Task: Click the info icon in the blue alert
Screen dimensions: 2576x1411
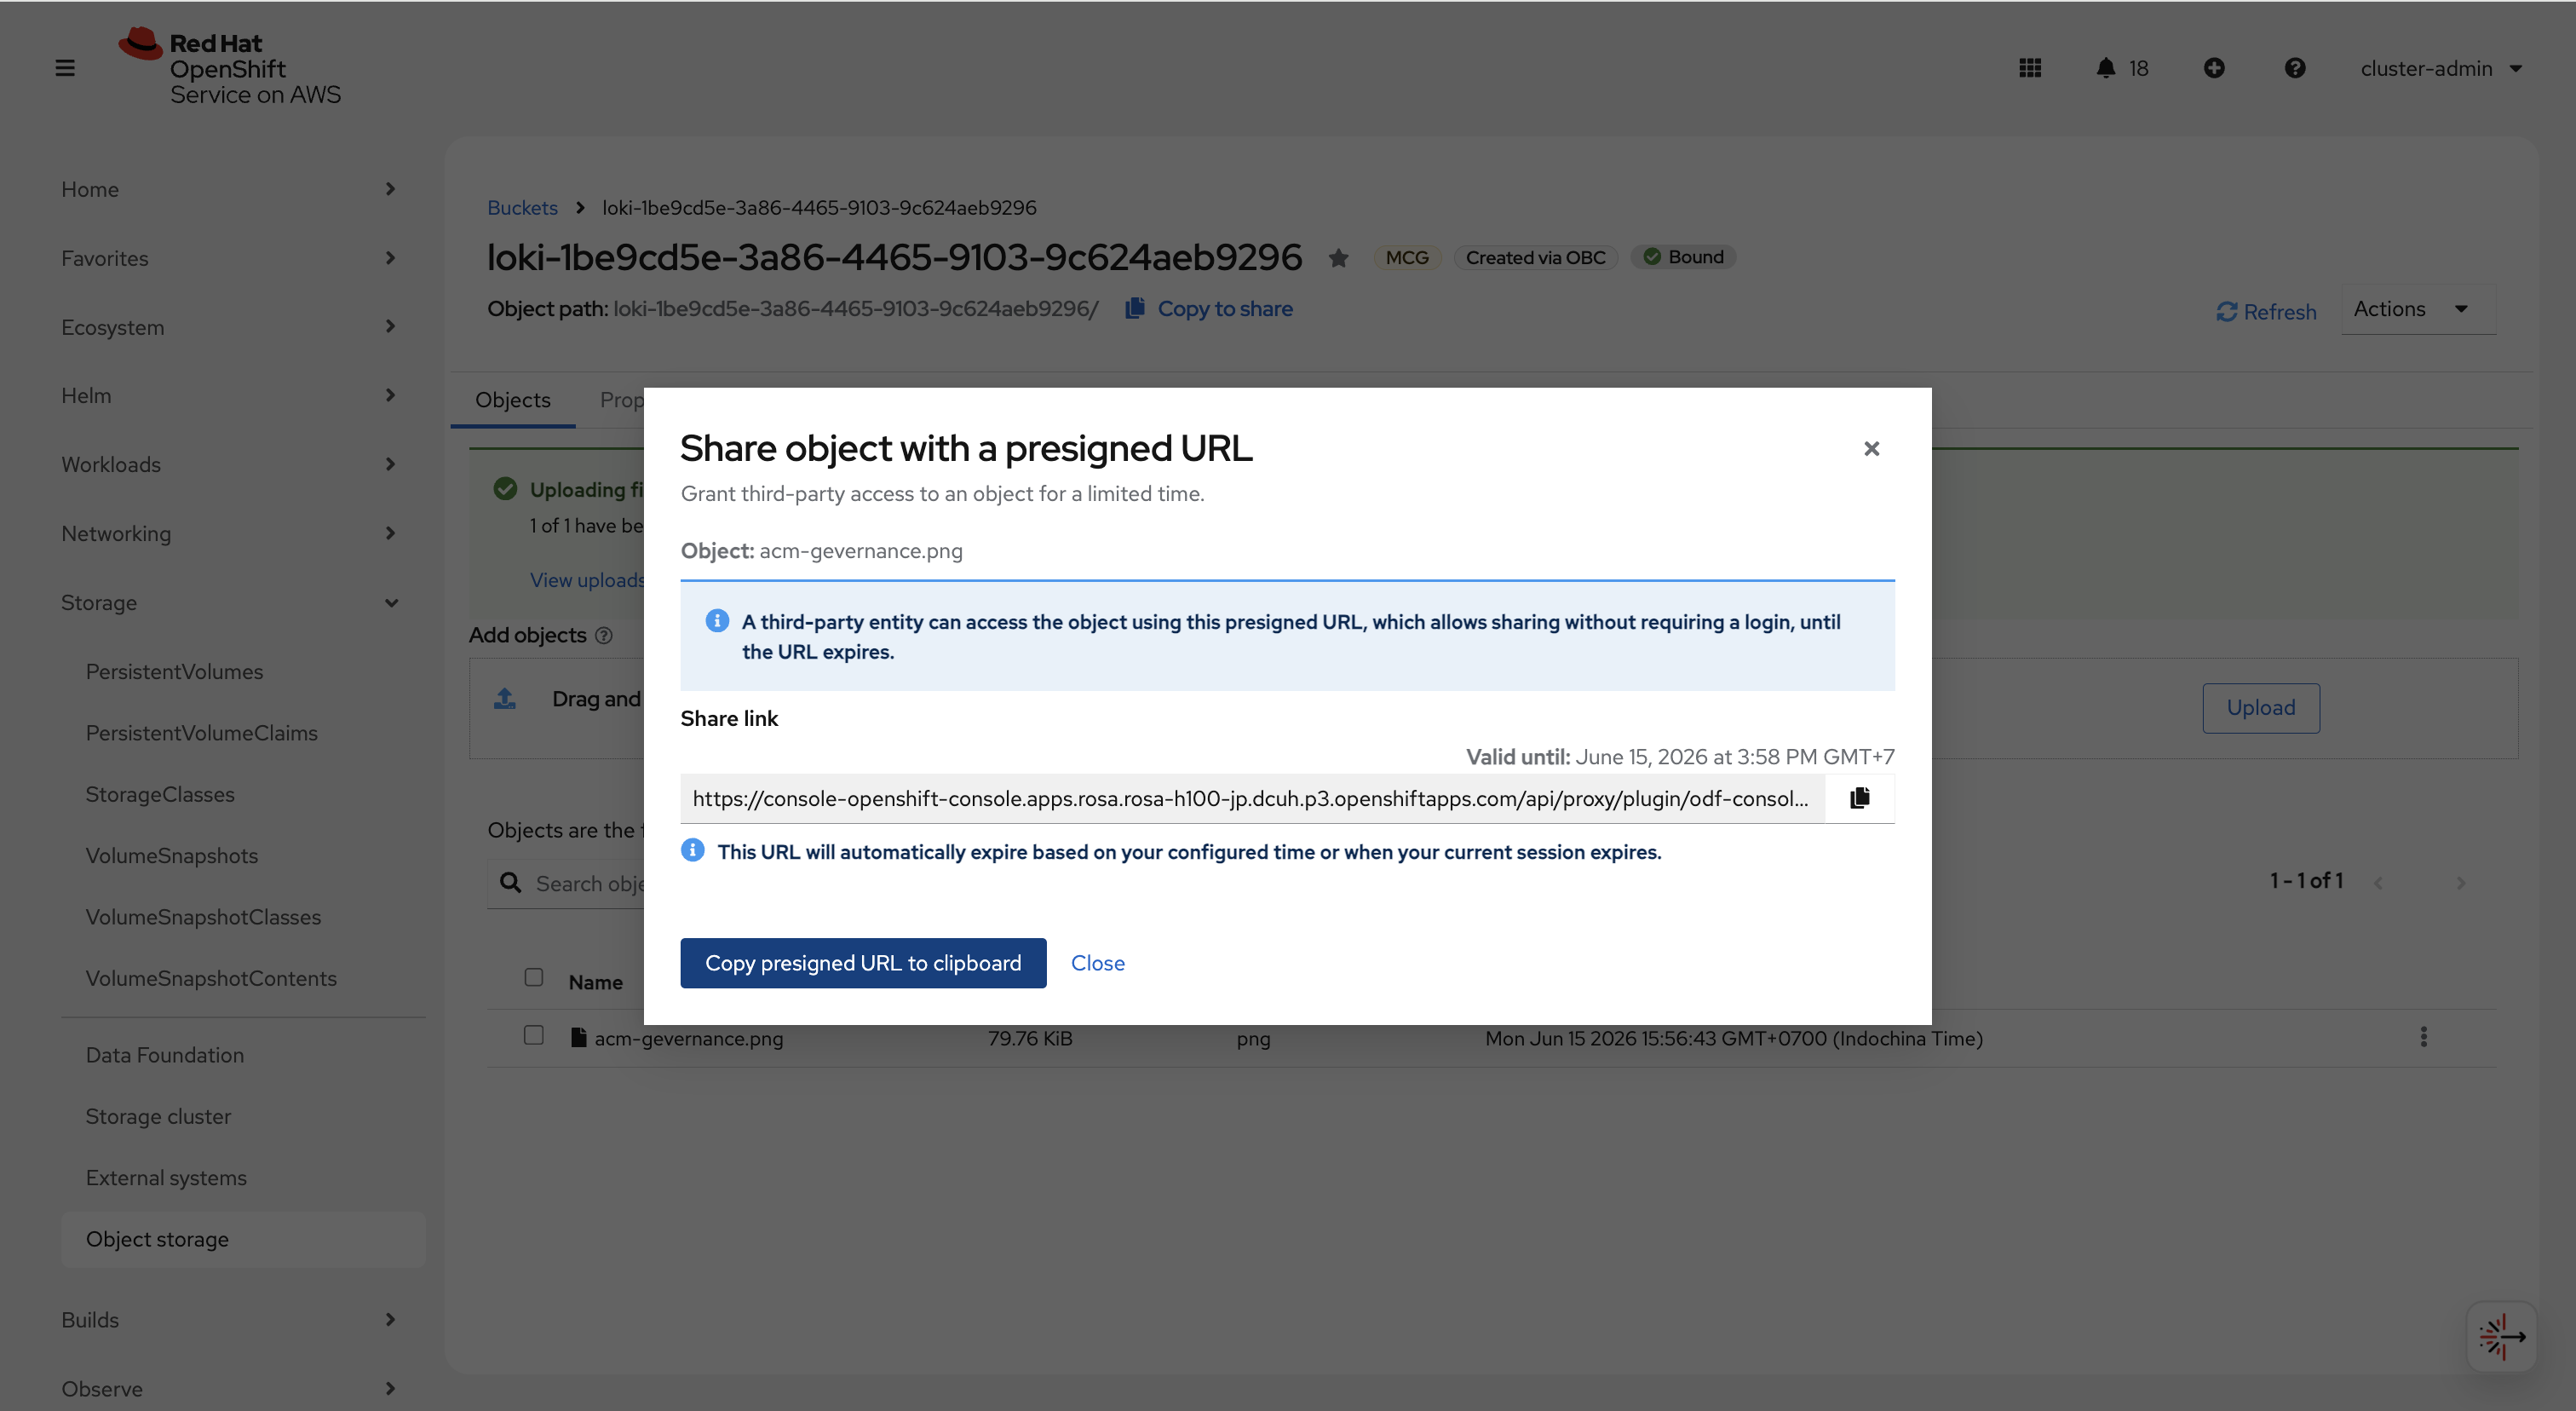Action: [x=716, y=621]
